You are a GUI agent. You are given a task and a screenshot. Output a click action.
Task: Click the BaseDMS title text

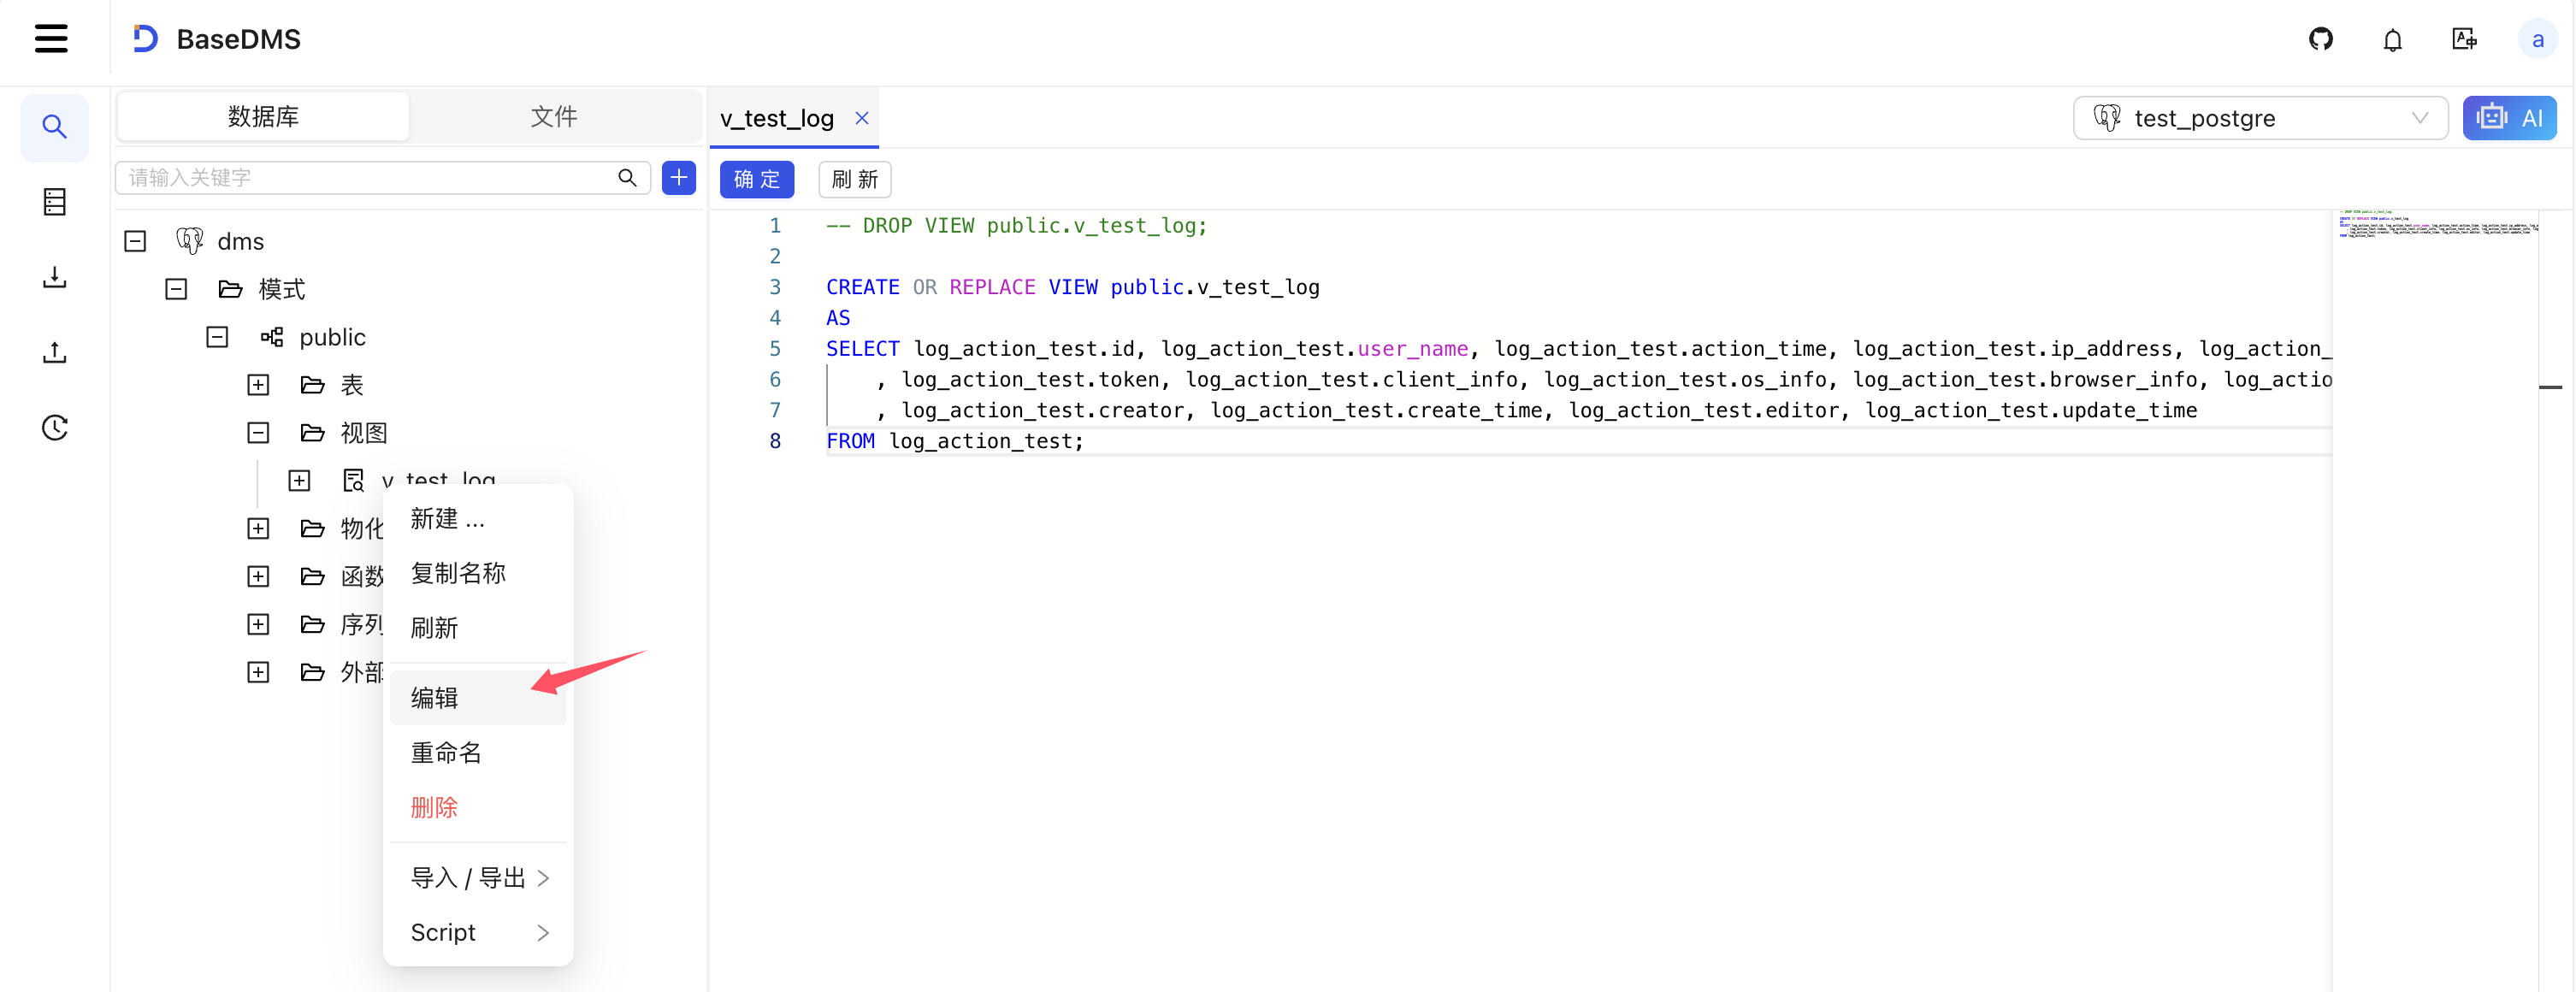(x=238, y=39)
